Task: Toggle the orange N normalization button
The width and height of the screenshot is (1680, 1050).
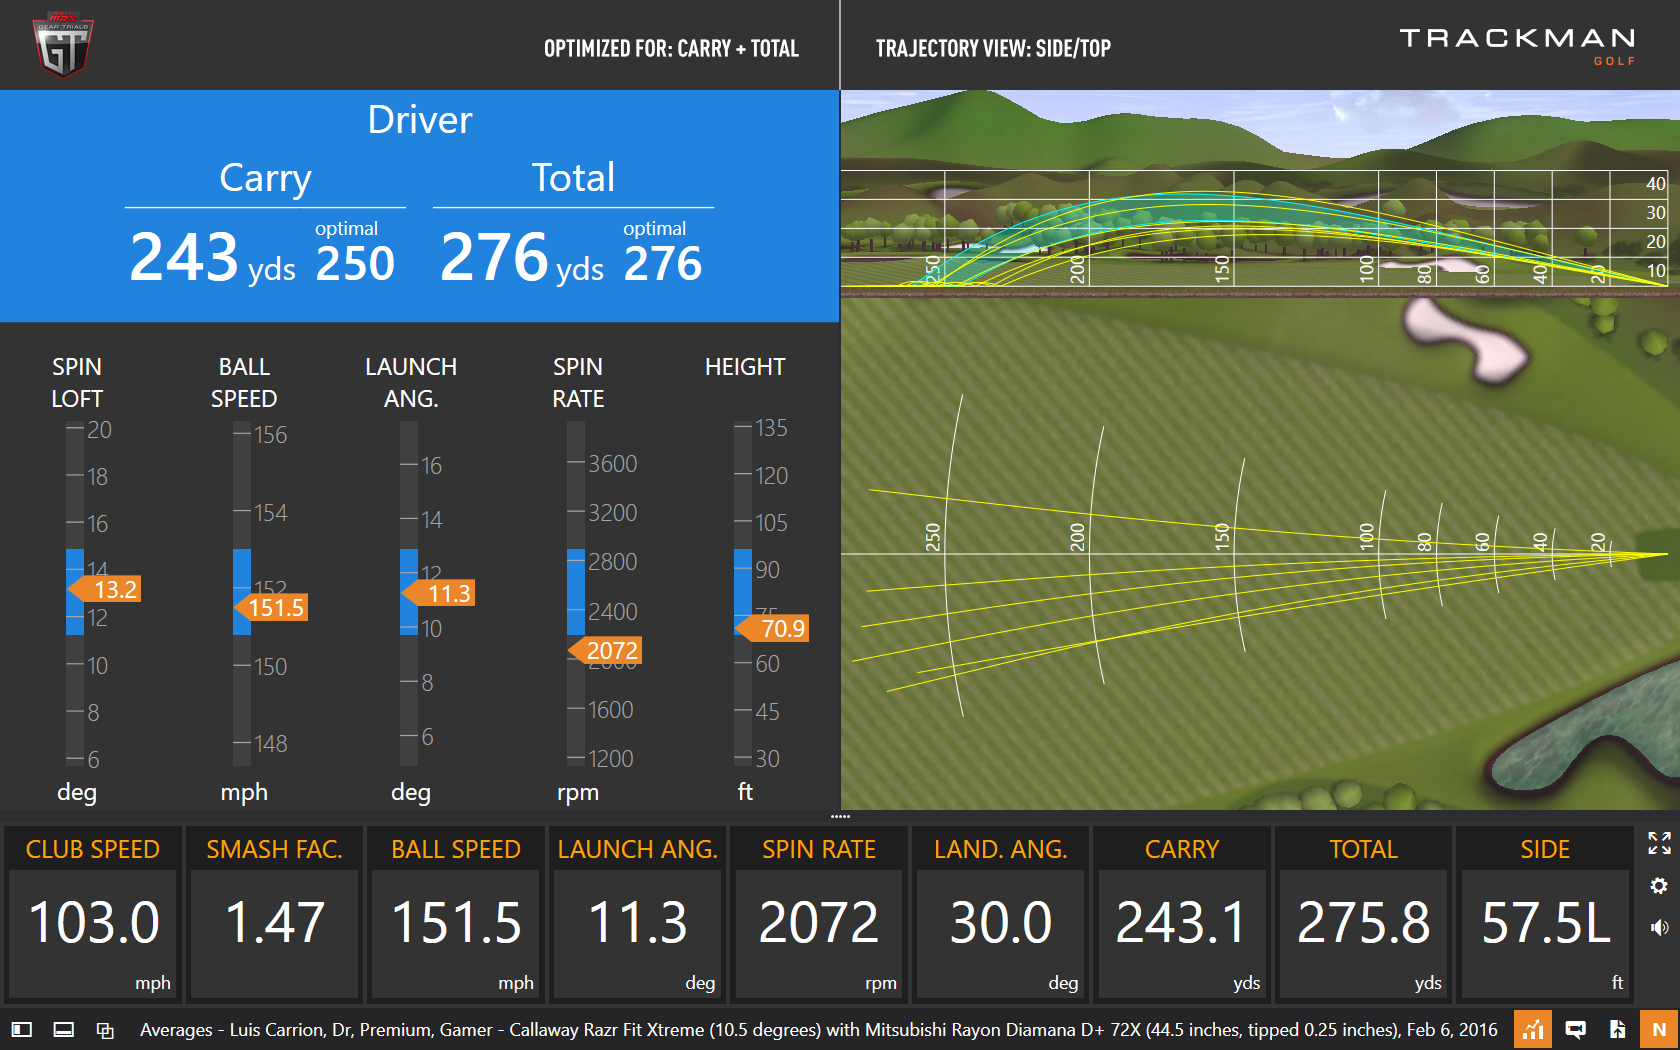Action: pos(1659,1029)
